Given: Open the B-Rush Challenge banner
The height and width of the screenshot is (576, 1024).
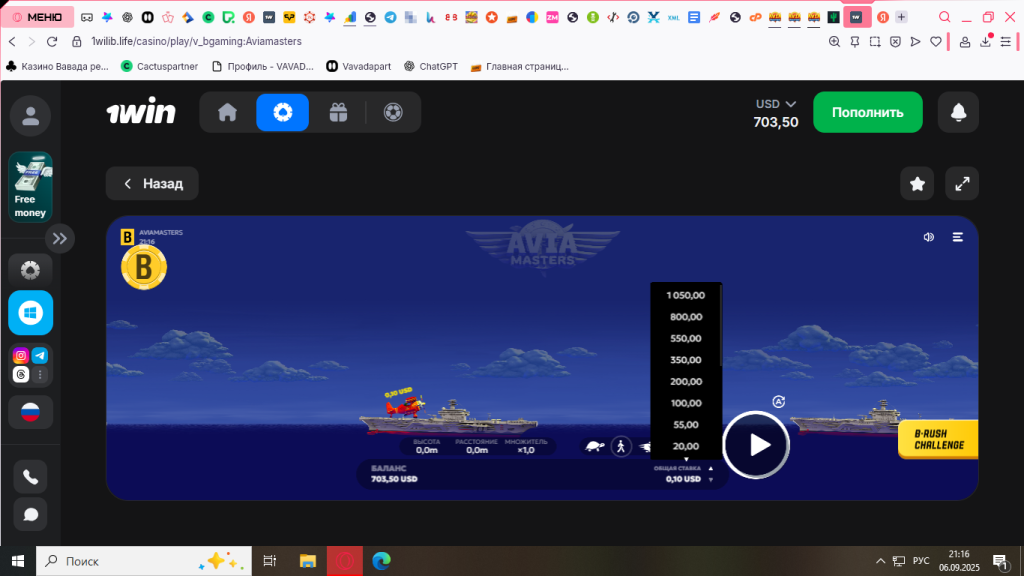Looking at the screenshot, I should (x=938, y=440).
